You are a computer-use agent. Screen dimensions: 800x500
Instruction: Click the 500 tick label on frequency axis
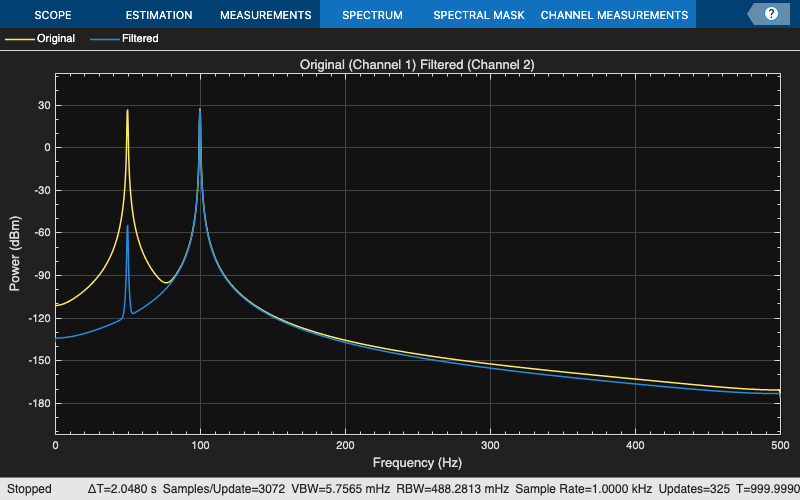[780, 445]
